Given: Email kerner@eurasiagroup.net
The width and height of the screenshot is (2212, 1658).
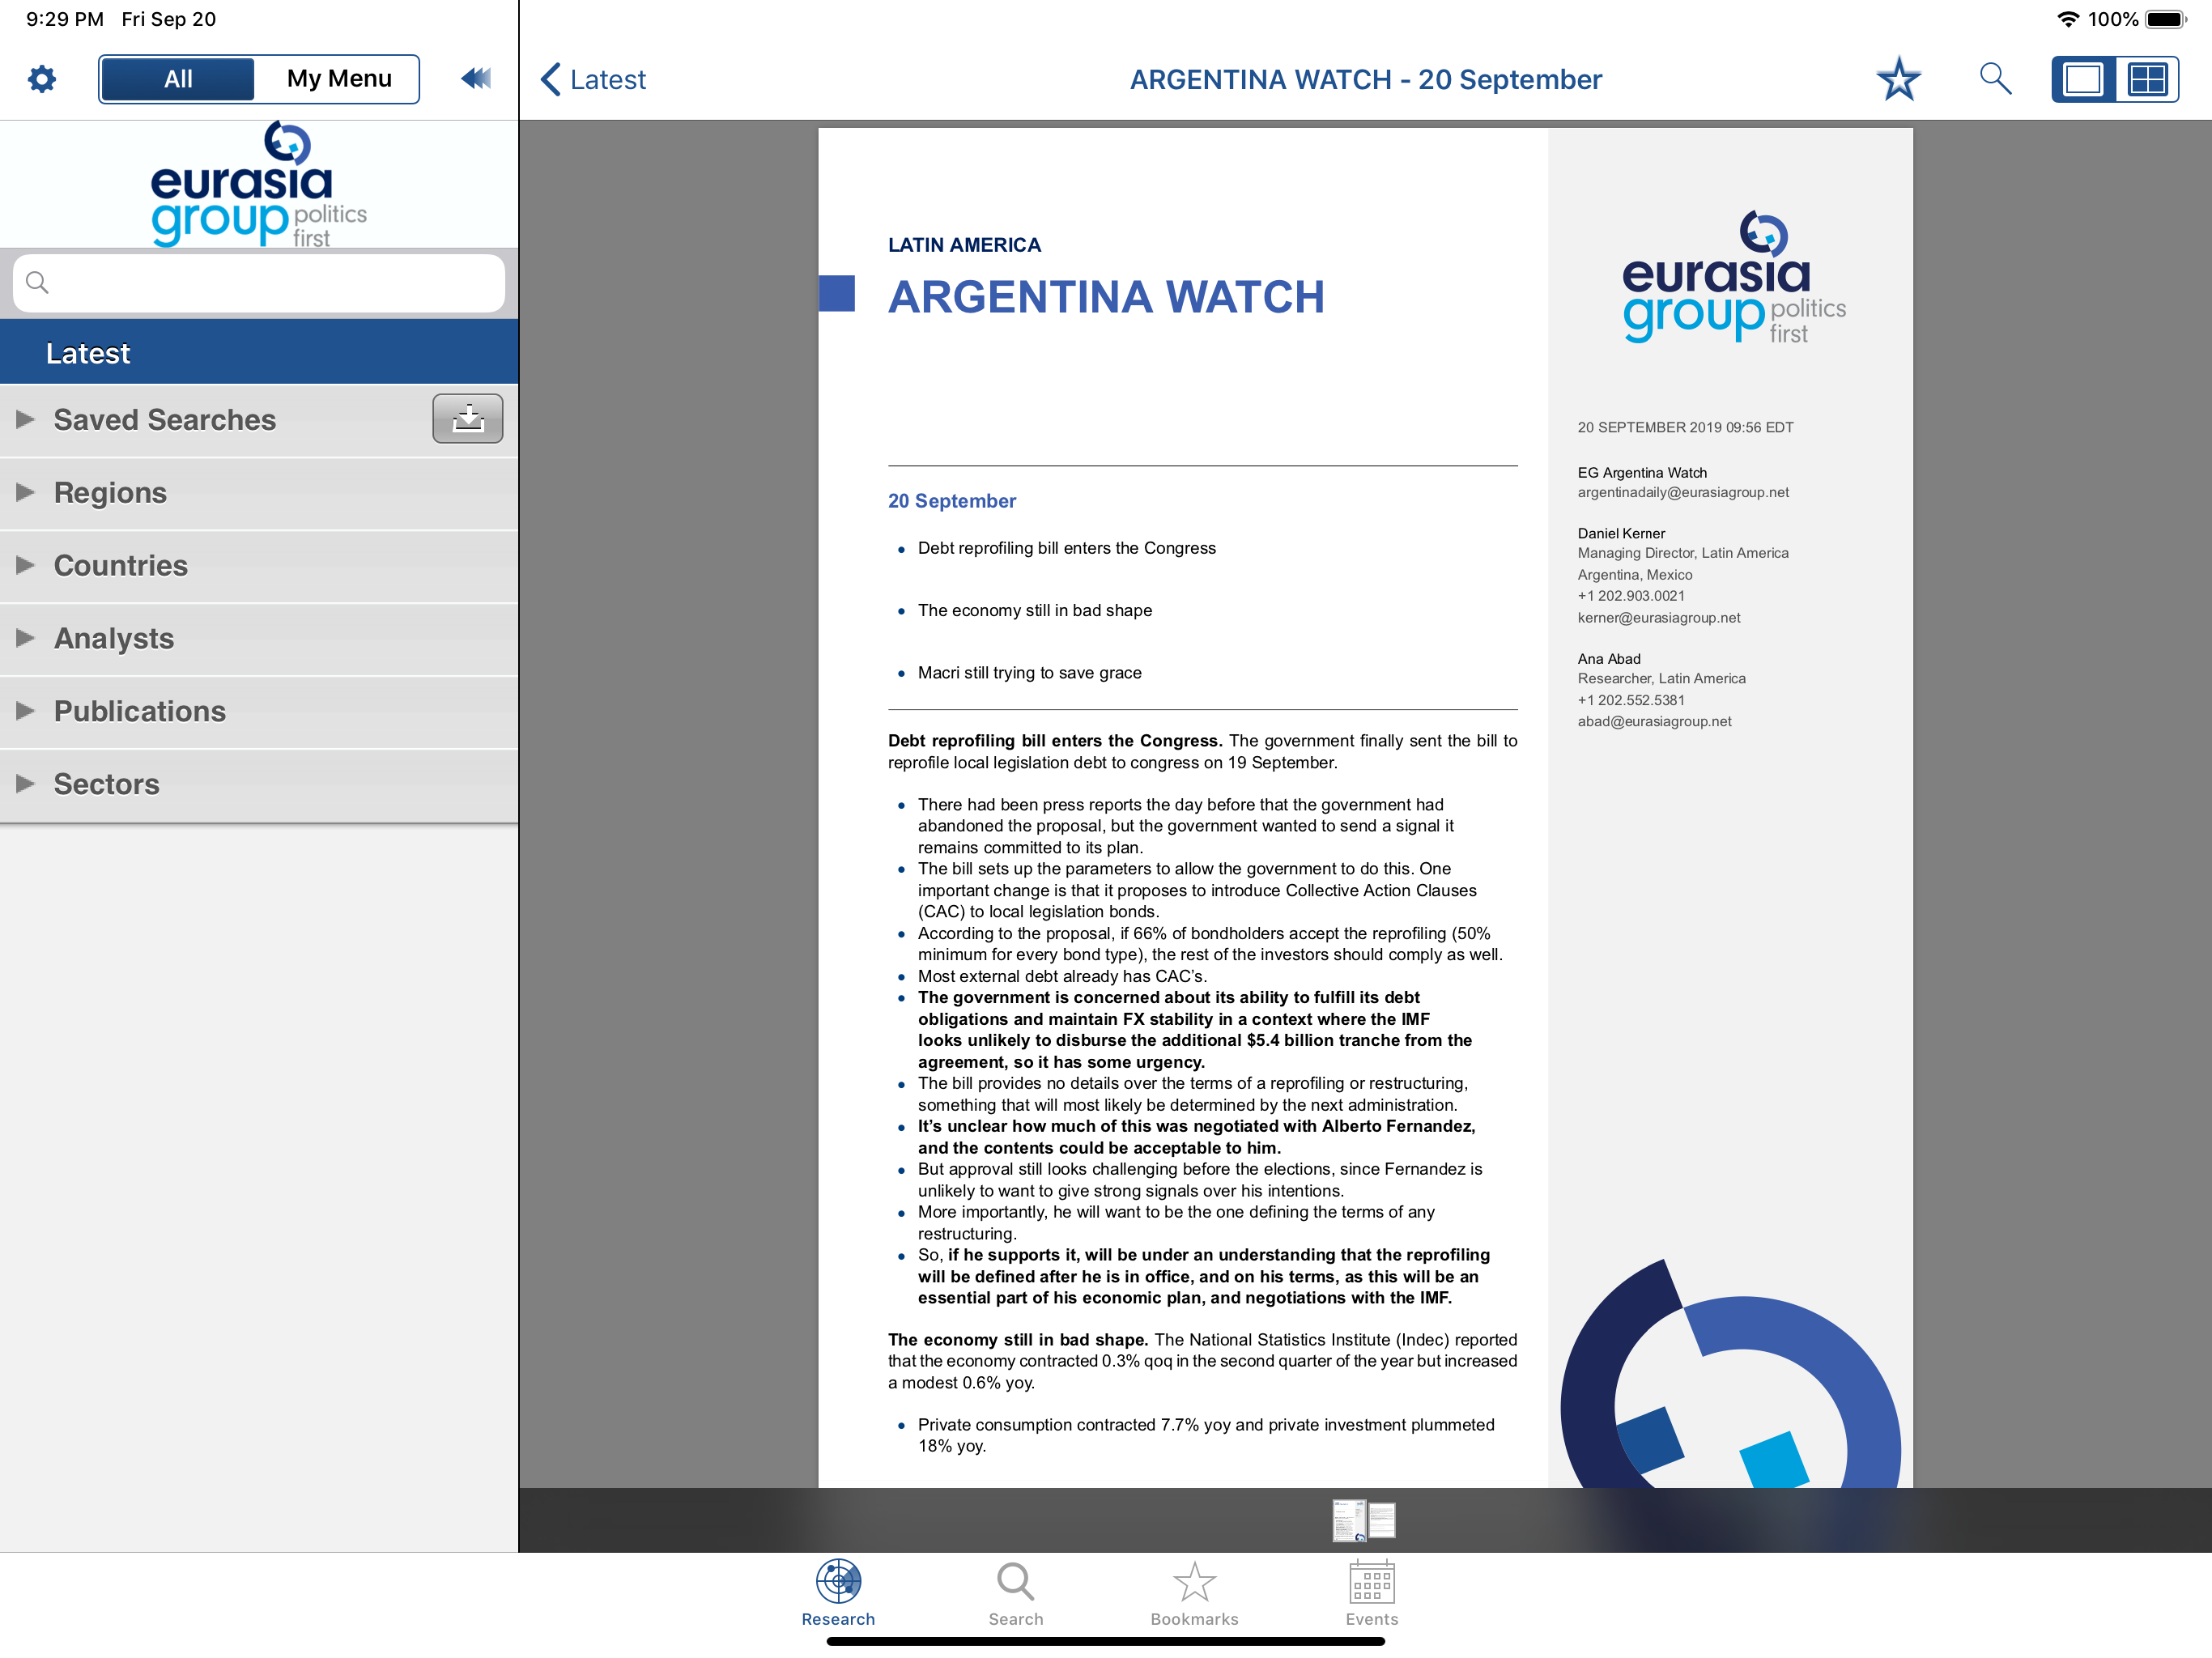Looking at the screenshot, I should point(1658,618).
